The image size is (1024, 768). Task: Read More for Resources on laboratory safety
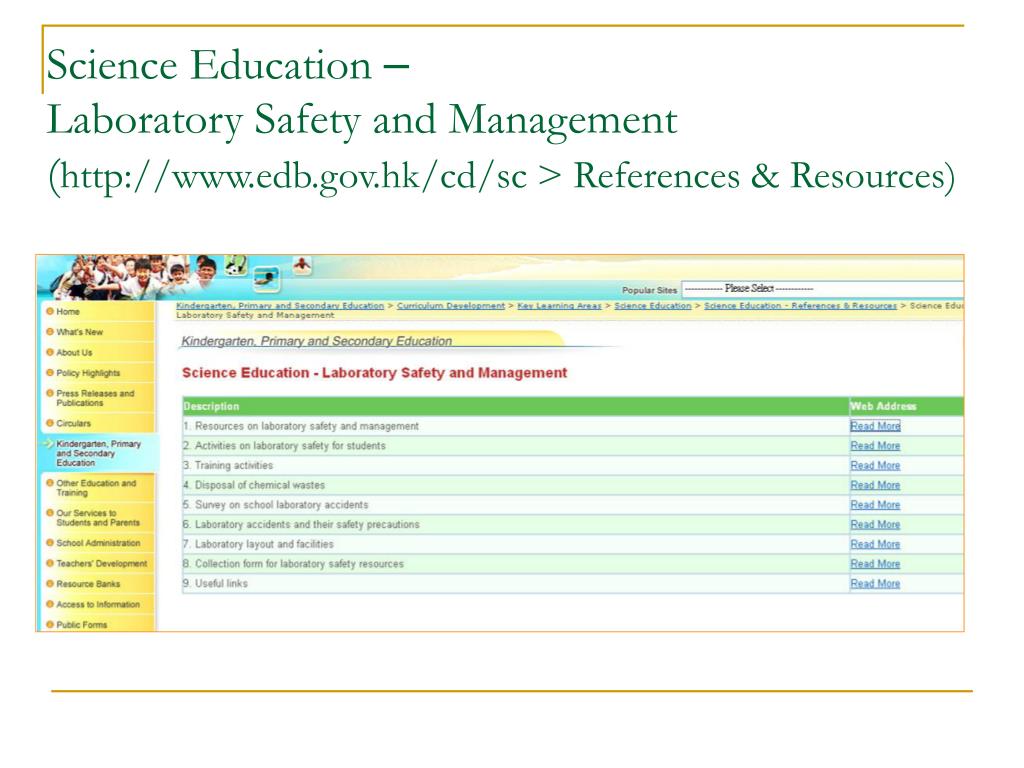[x=875, y=426]
